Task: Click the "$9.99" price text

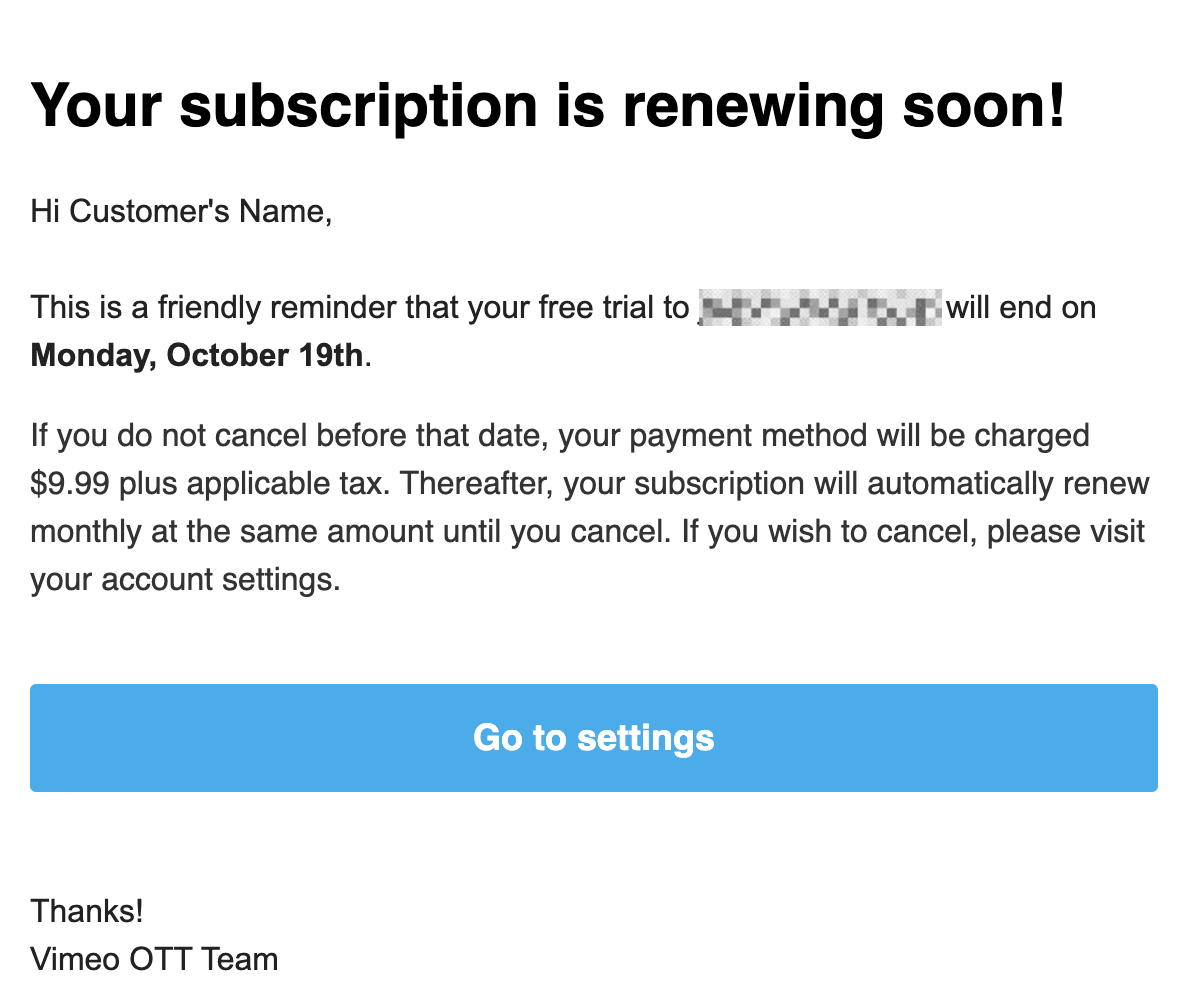Action: [x=70, y=484]
